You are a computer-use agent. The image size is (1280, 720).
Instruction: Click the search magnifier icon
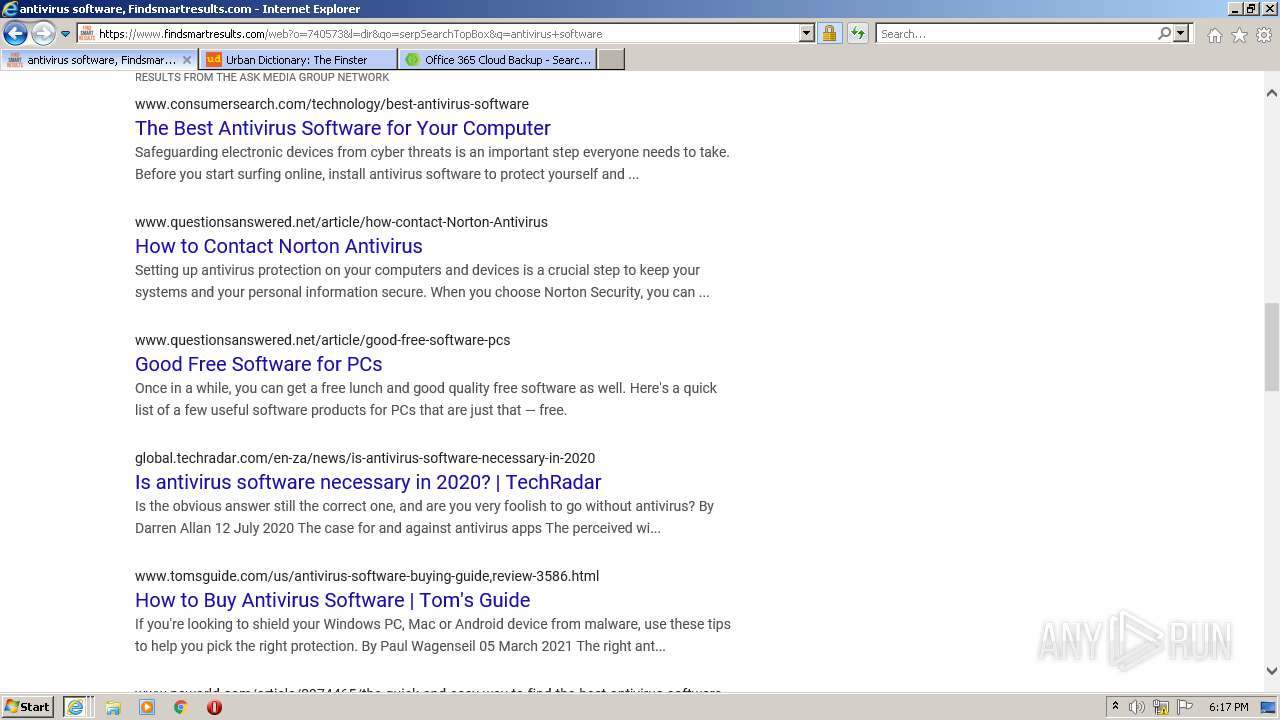1164,33
